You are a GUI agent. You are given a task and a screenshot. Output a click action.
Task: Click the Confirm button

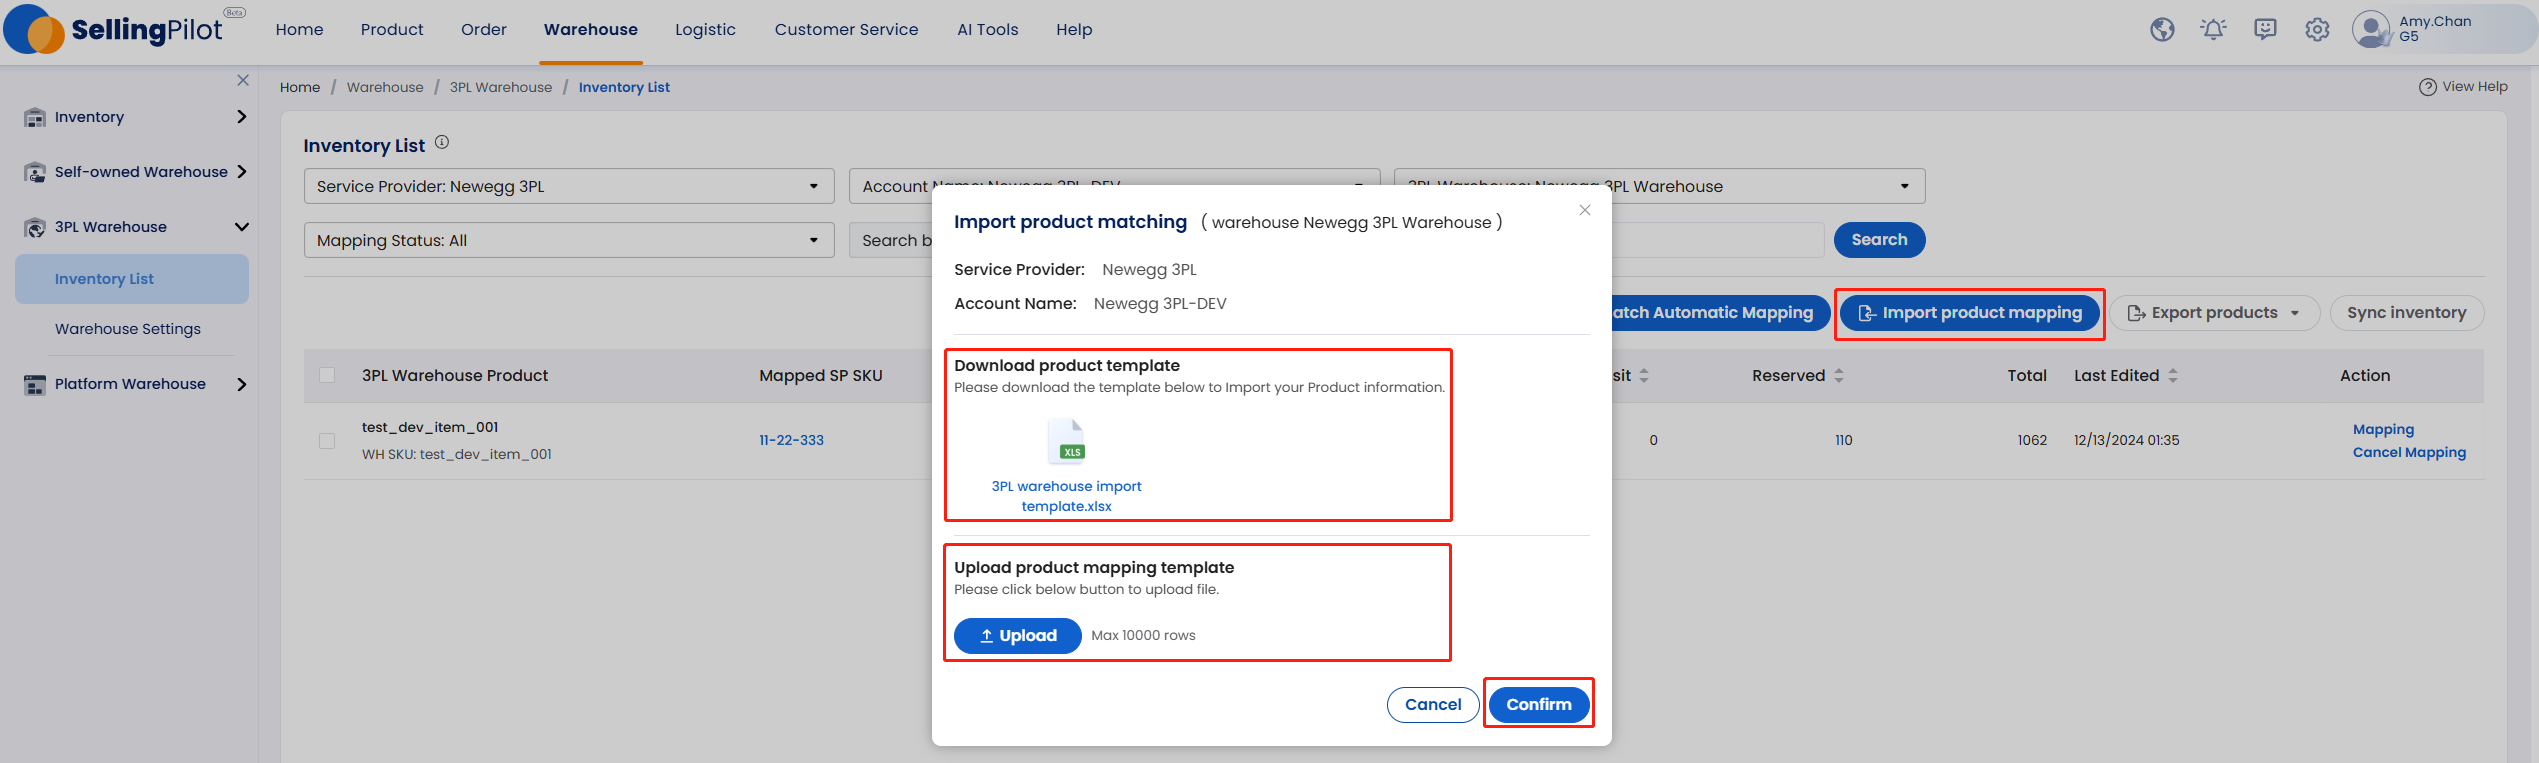click(1539, 705)
